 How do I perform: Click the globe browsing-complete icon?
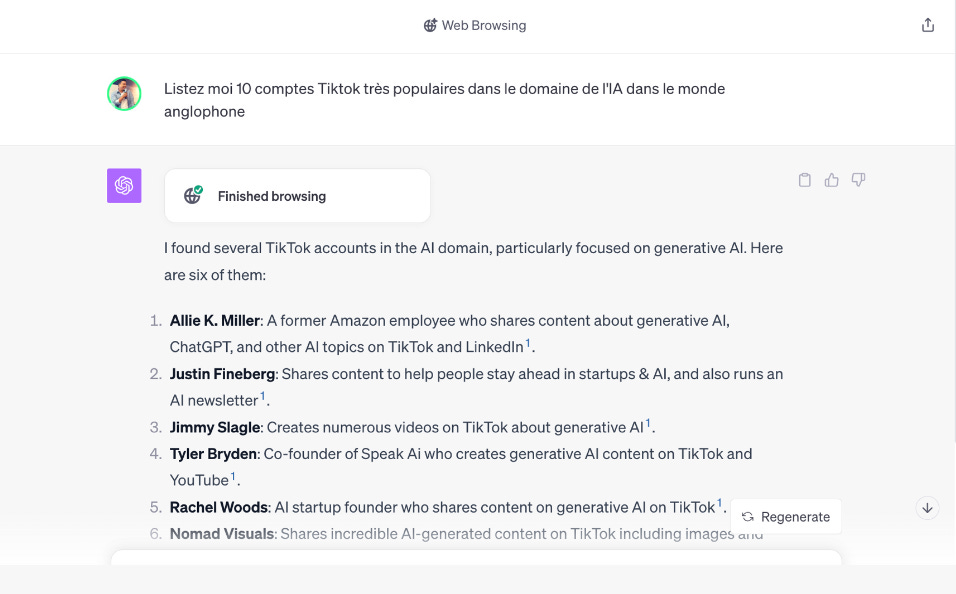193,195
